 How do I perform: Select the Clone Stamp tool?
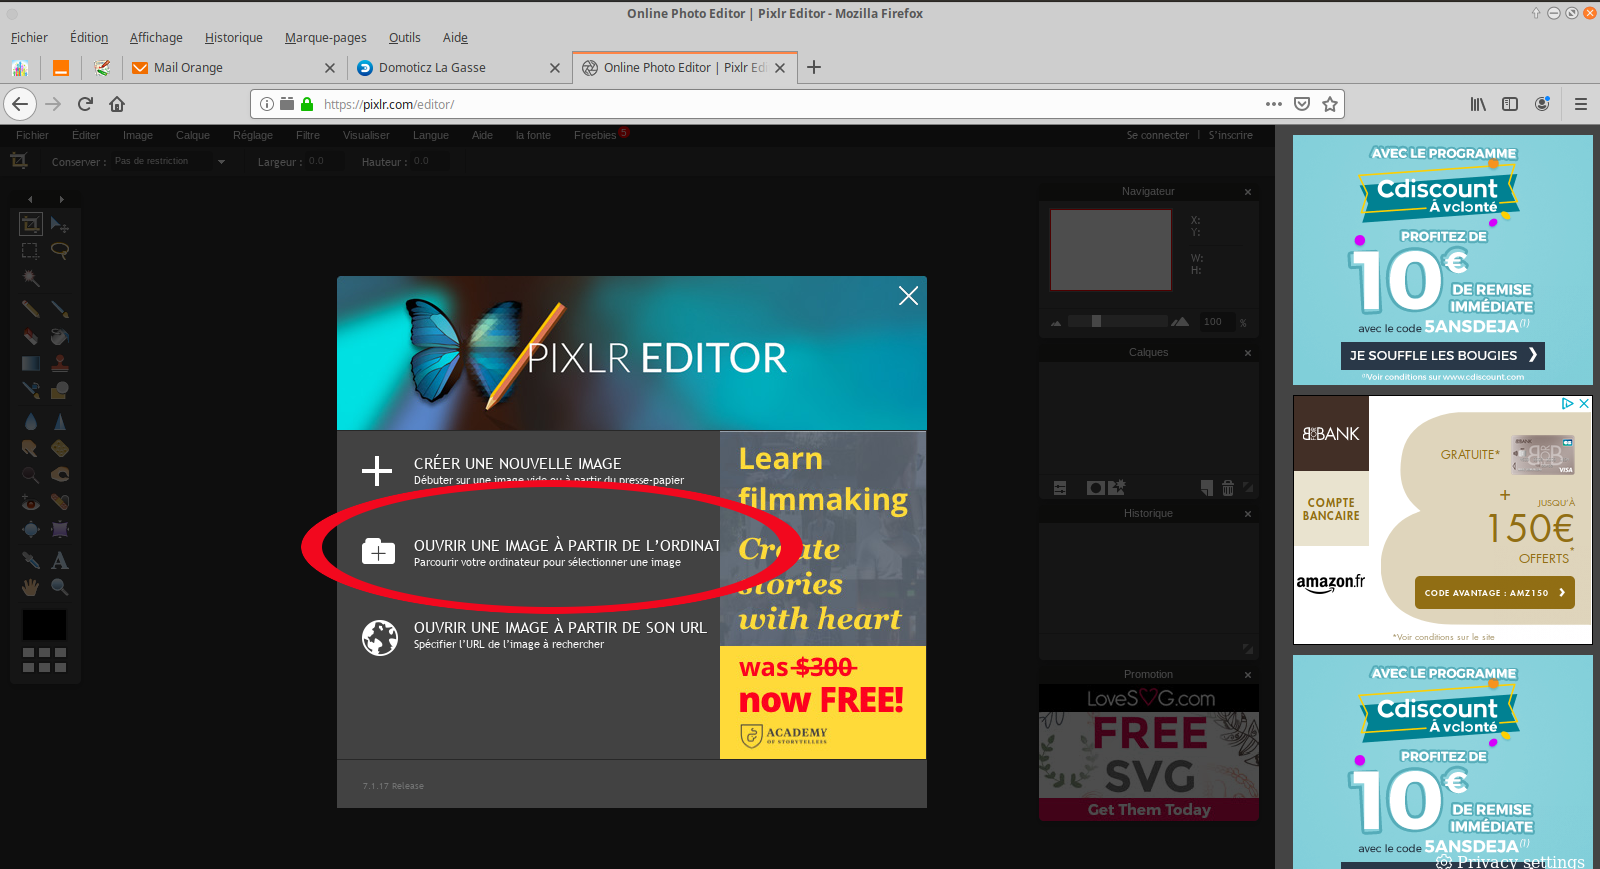click(x=60, y=363)
